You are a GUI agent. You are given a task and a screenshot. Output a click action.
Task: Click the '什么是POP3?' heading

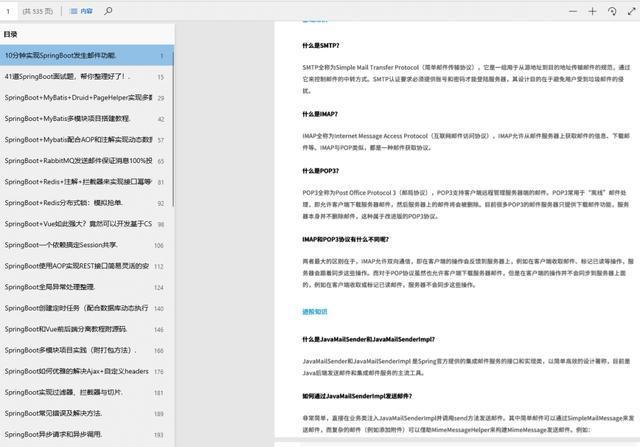(320, 171)
